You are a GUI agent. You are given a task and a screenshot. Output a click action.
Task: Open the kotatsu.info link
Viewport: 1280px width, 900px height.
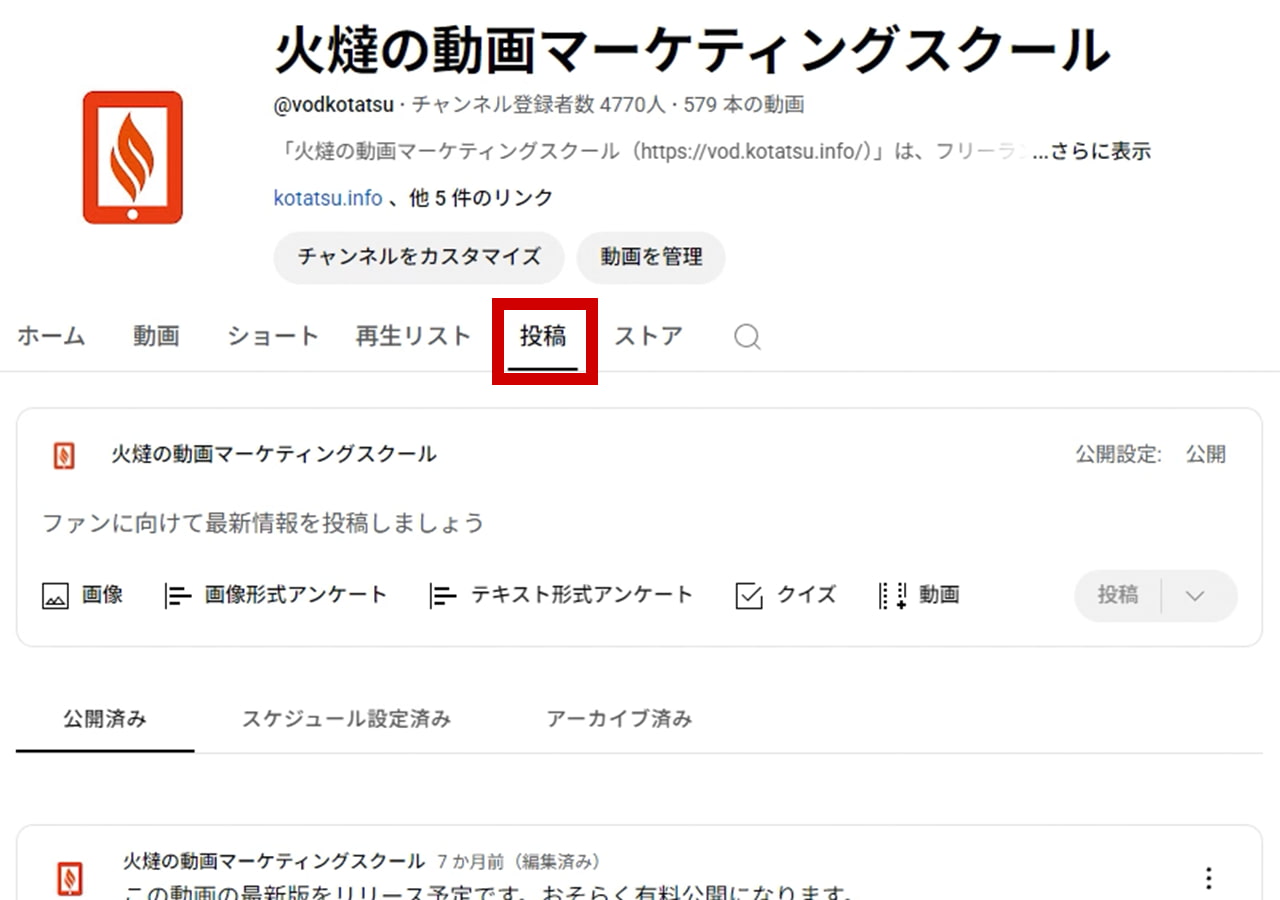click(x=328, y=198)
